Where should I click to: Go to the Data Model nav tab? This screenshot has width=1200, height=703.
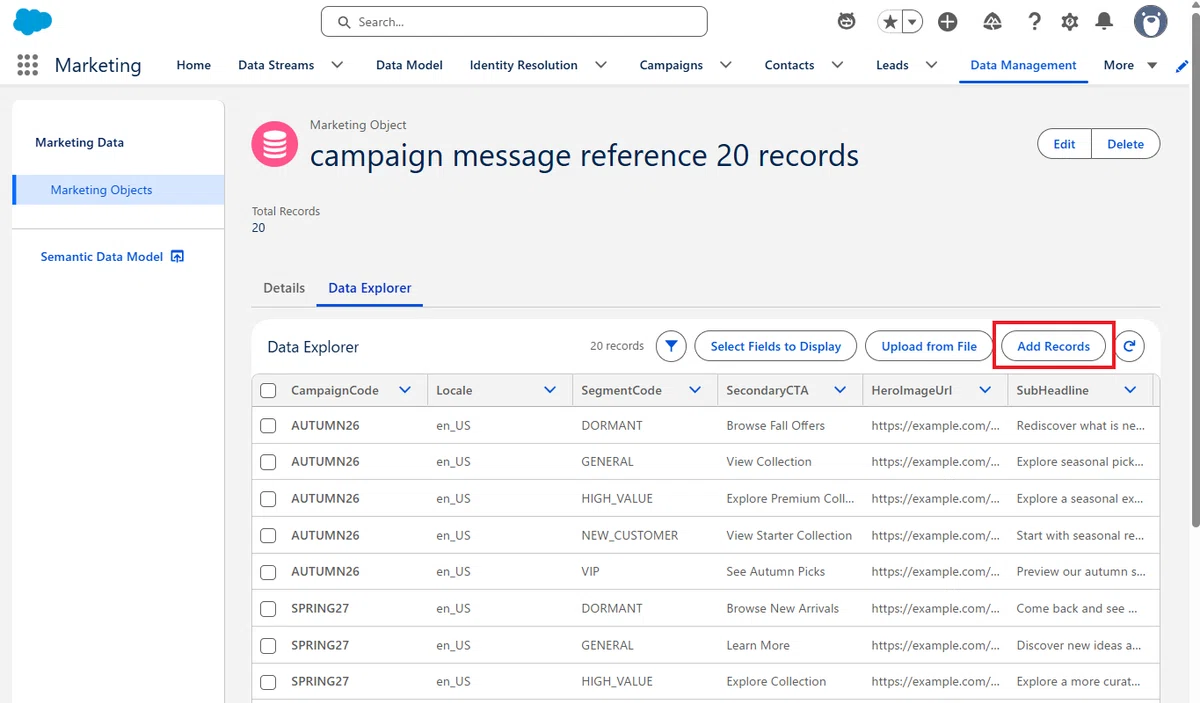pyautogui.click(x=409, y=65)
